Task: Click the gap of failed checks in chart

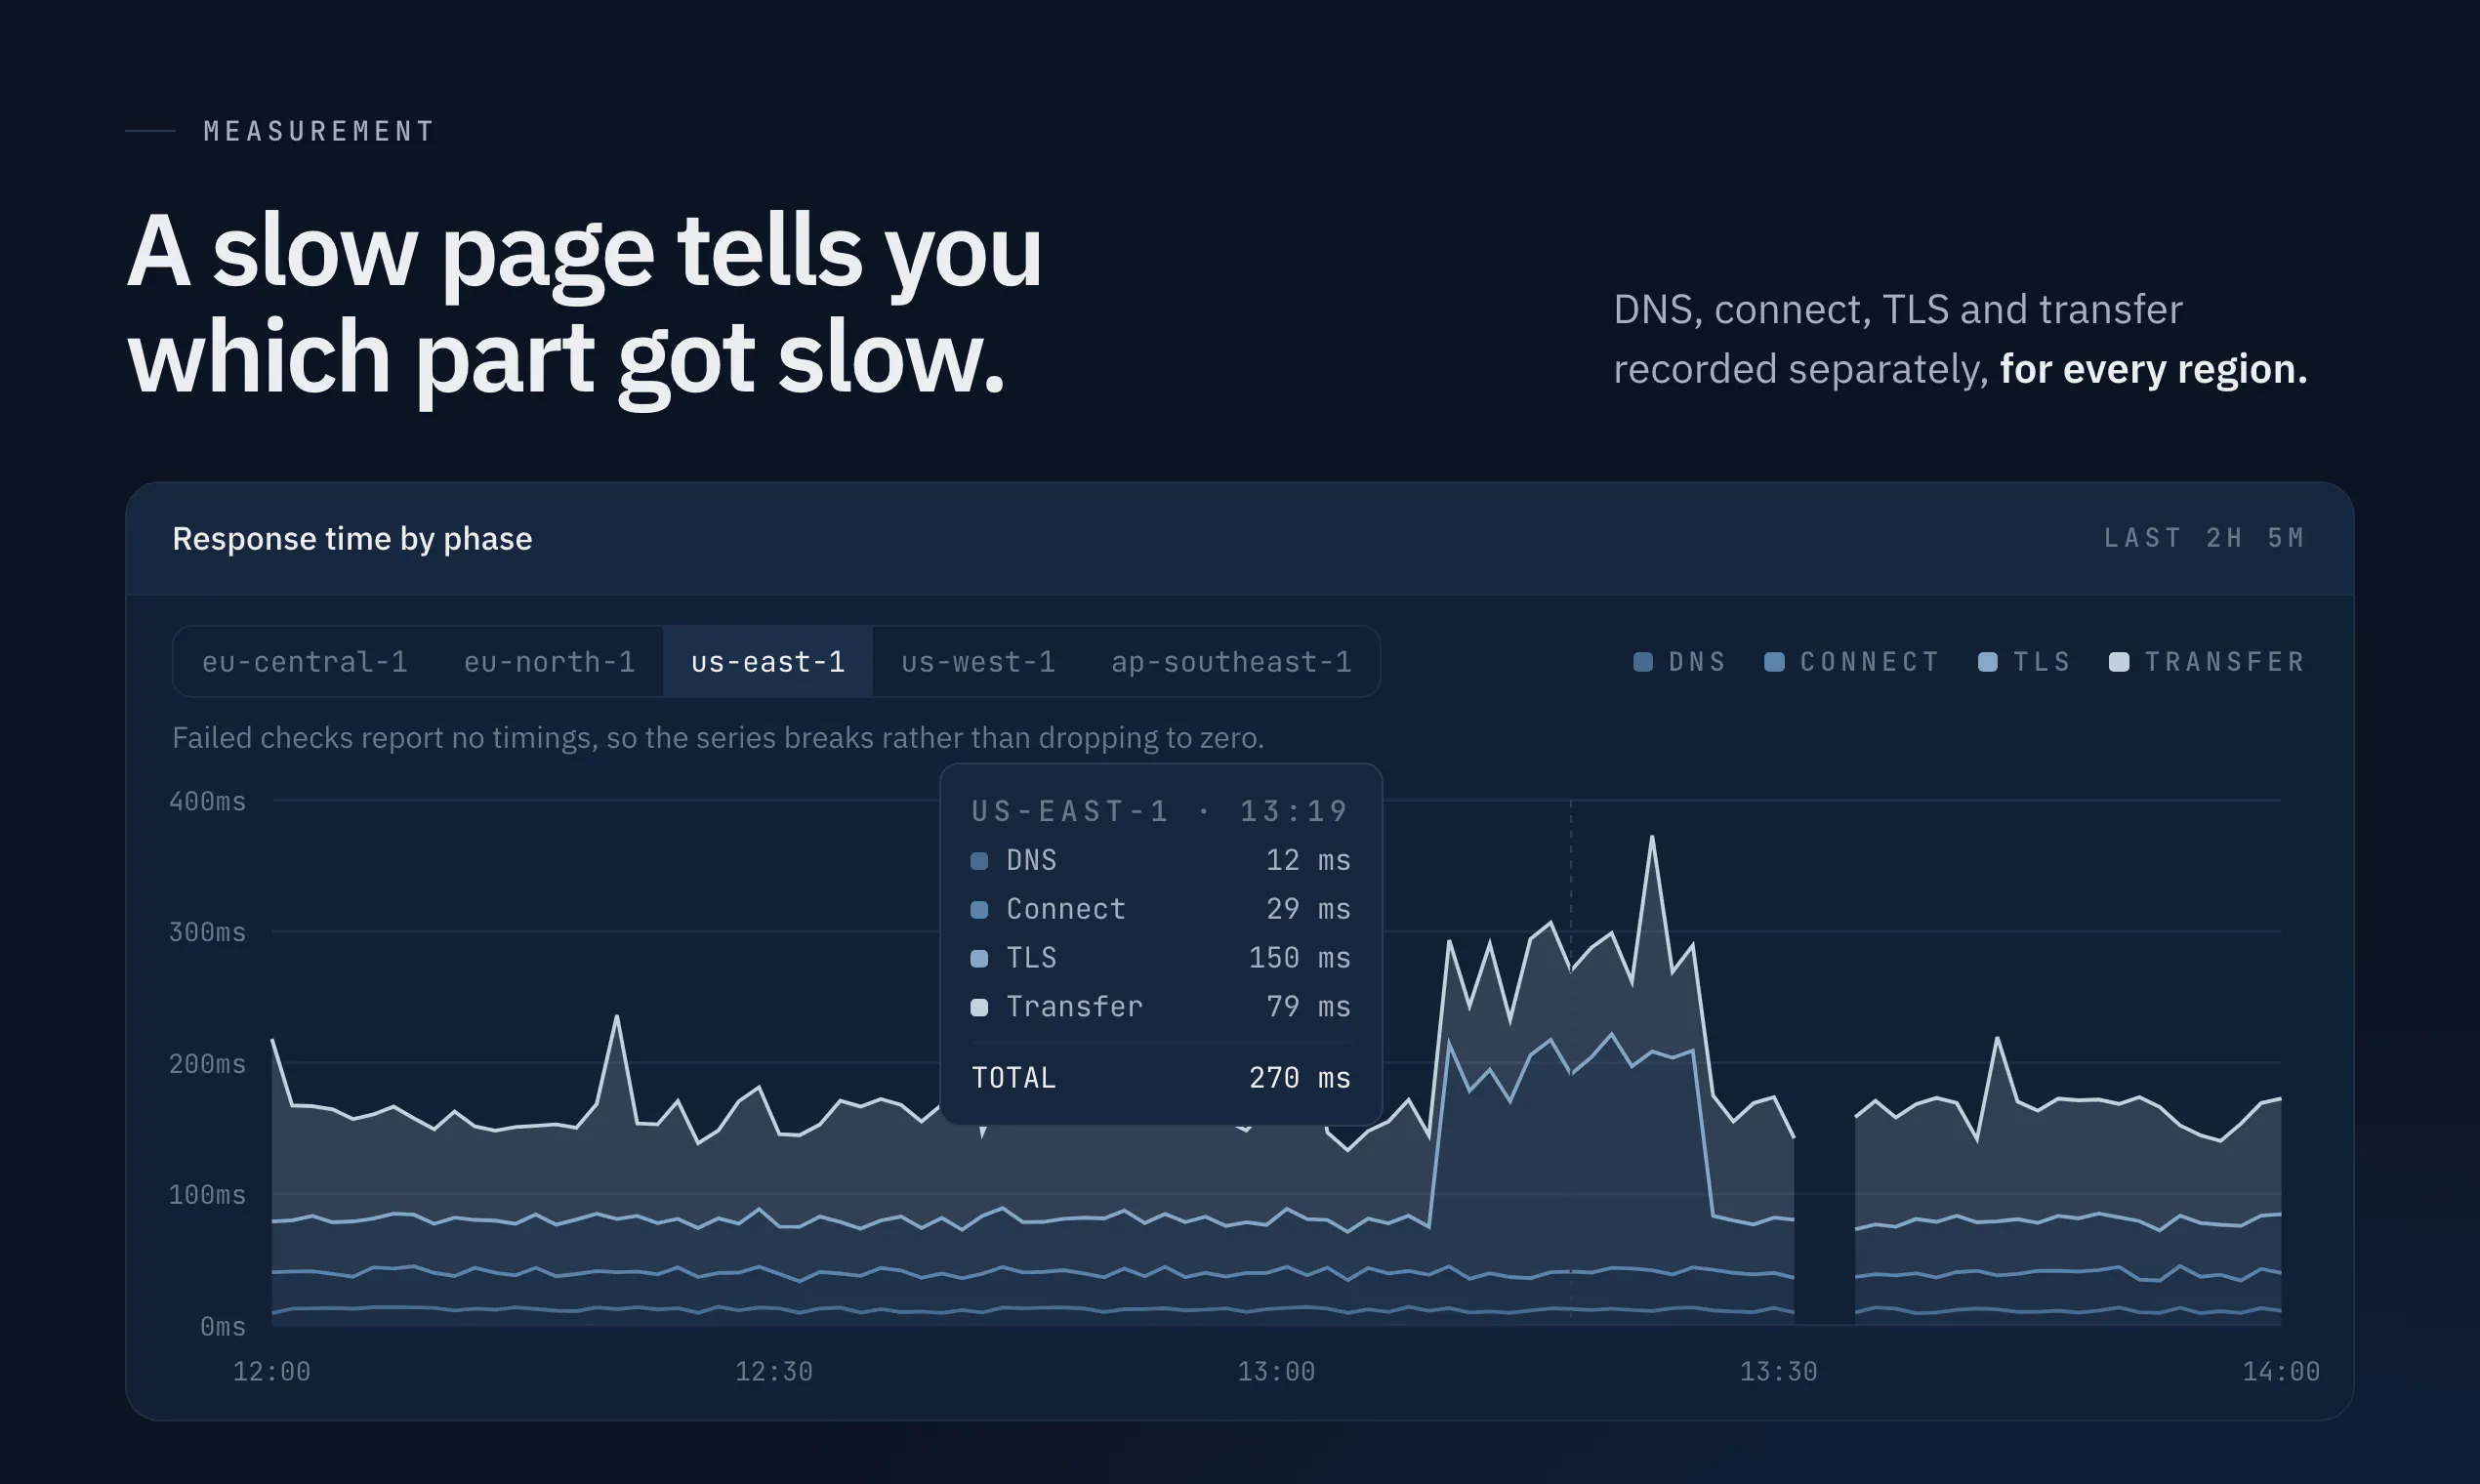Action: coord(1825,1230)
